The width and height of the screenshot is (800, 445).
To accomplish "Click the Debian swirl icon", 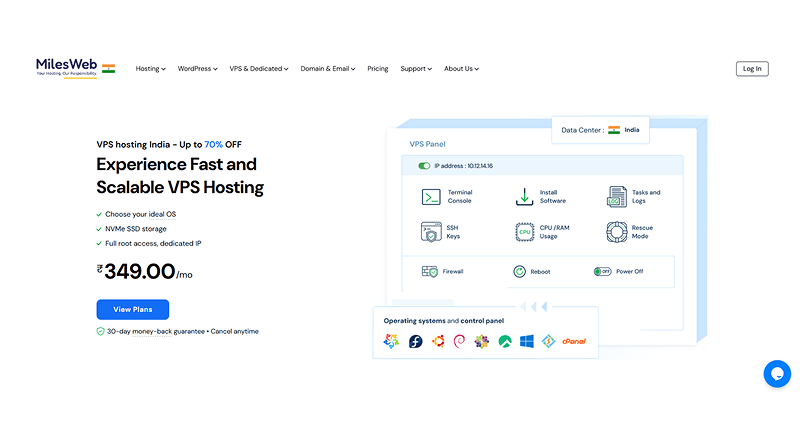I will coord(459,341).
